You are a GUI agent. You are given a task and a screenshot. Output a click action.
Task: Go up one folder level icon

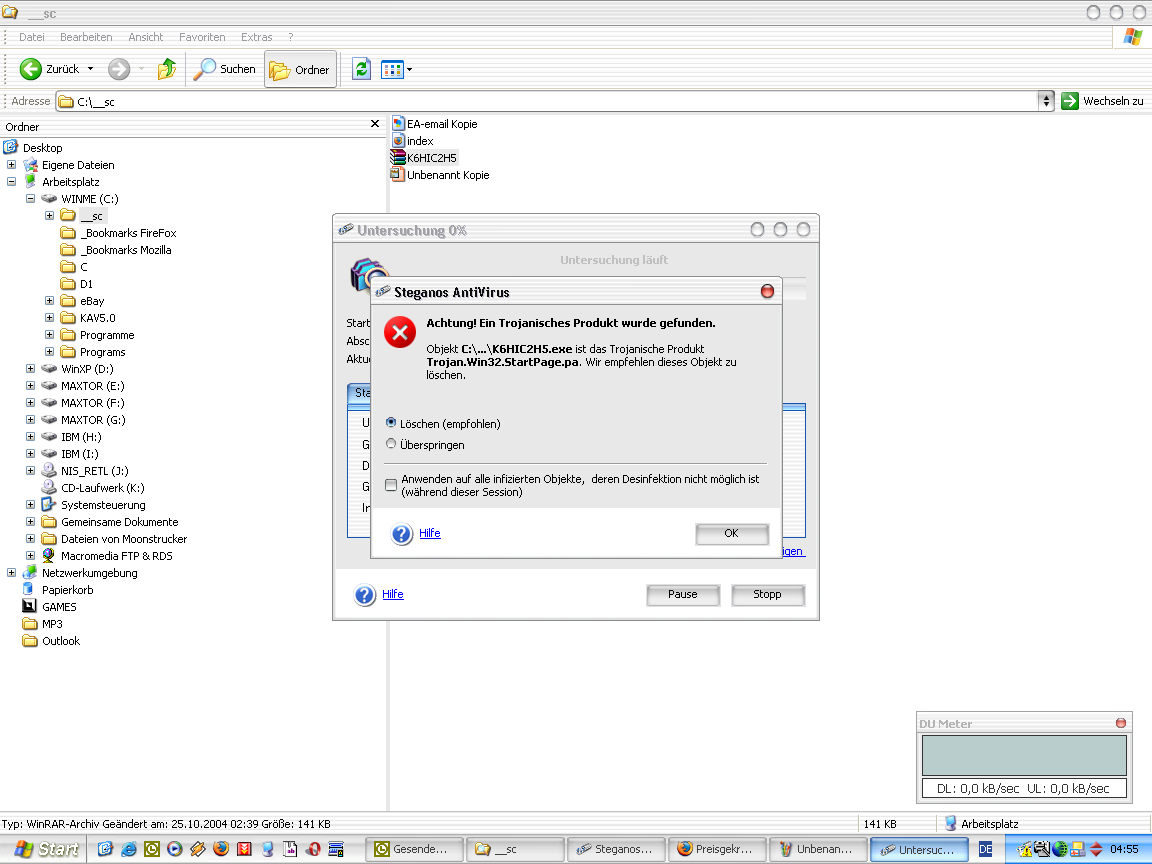coord(167,69)
